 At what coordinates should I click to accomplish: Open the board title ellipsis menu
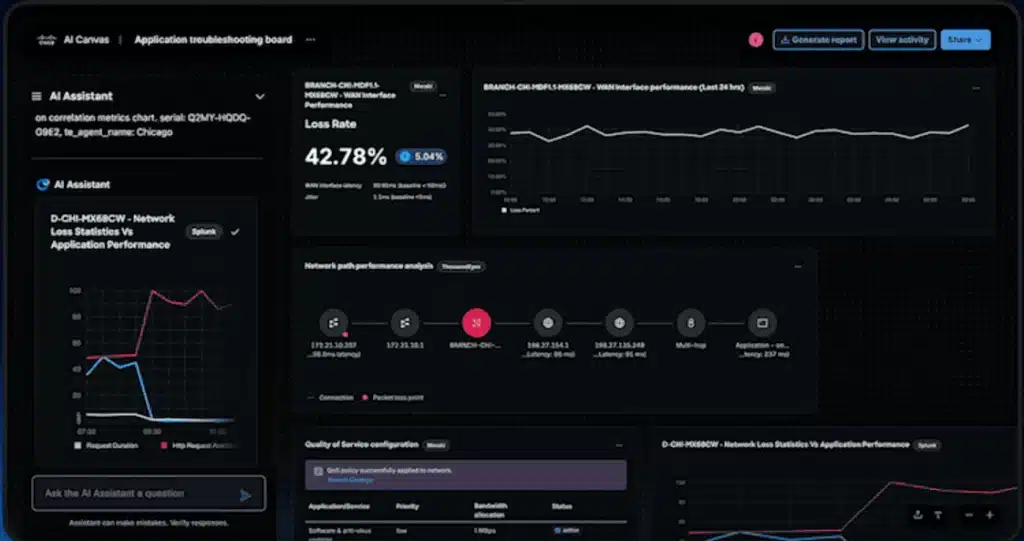click(310, 40)
